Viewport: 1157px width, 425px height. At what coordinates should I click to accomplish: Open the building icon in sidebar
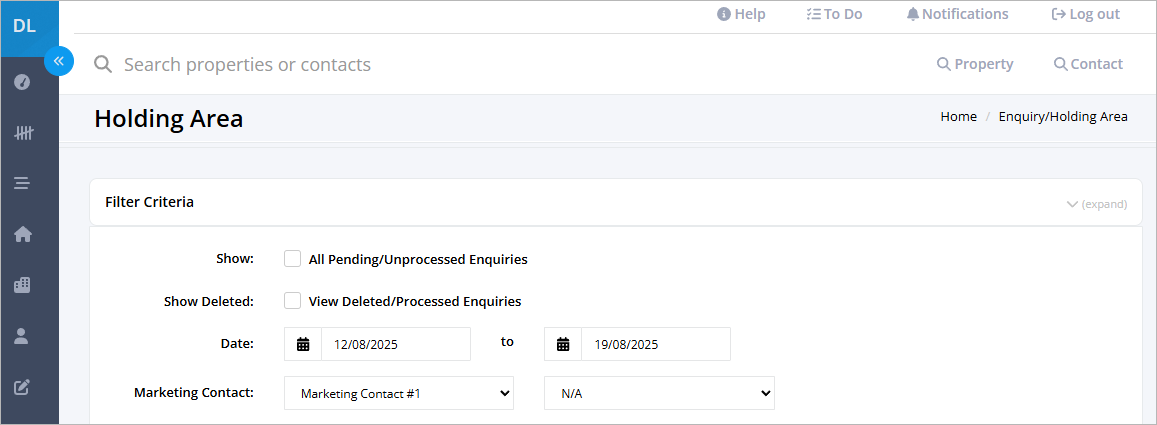(x=22, y=285)
